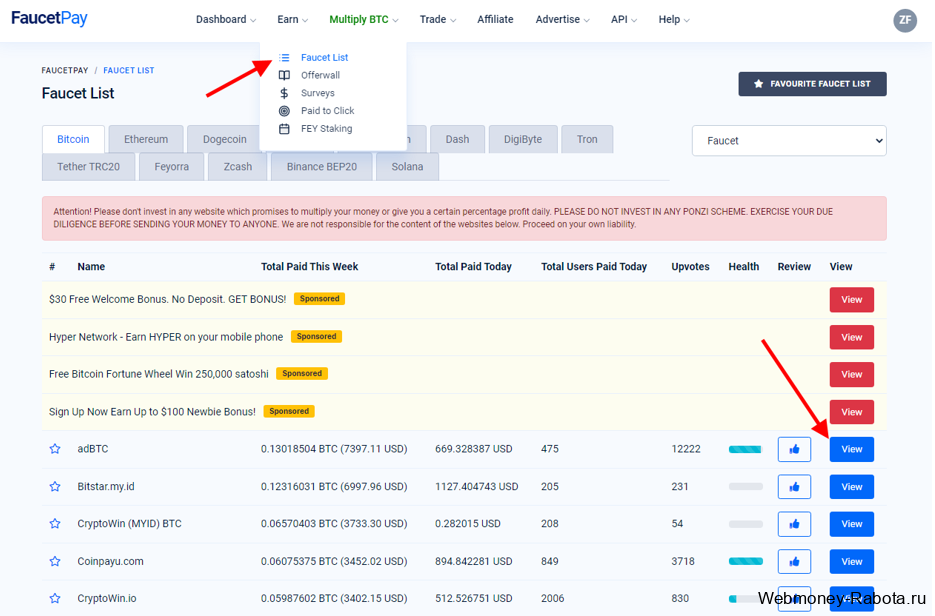Click the Upvotes column header
Screen dimensions: 935x616
pyautogui.click(x=690, y=267)
